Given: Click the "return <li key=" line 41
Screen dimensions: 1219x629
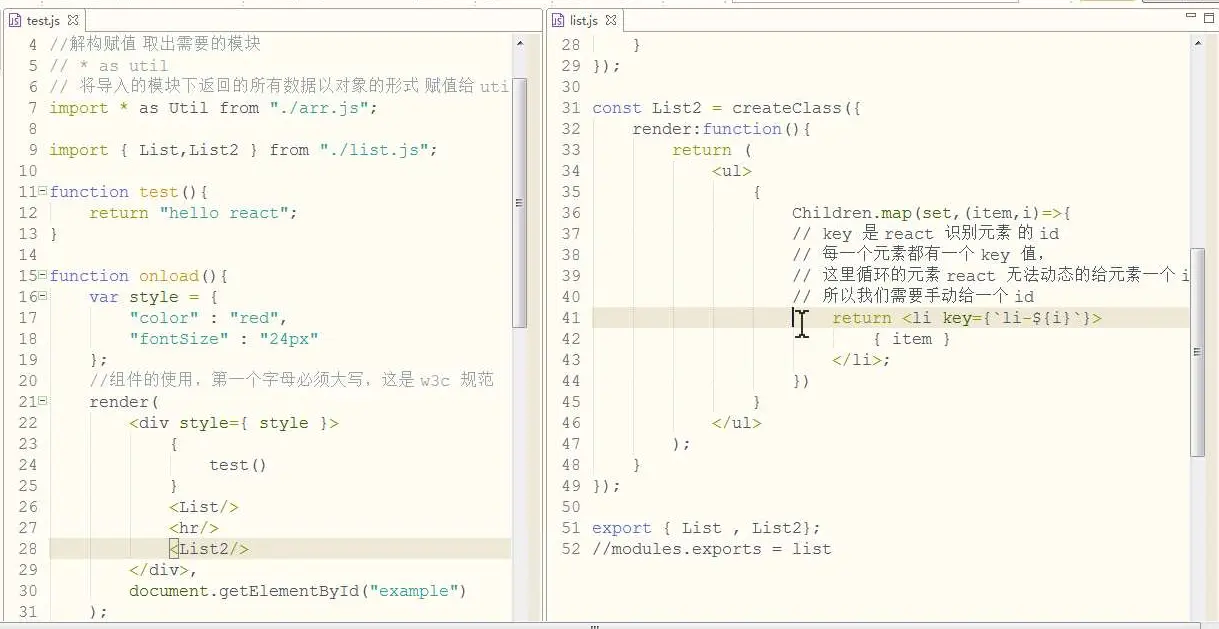Looking at the screenshot, I should [967, 318].
